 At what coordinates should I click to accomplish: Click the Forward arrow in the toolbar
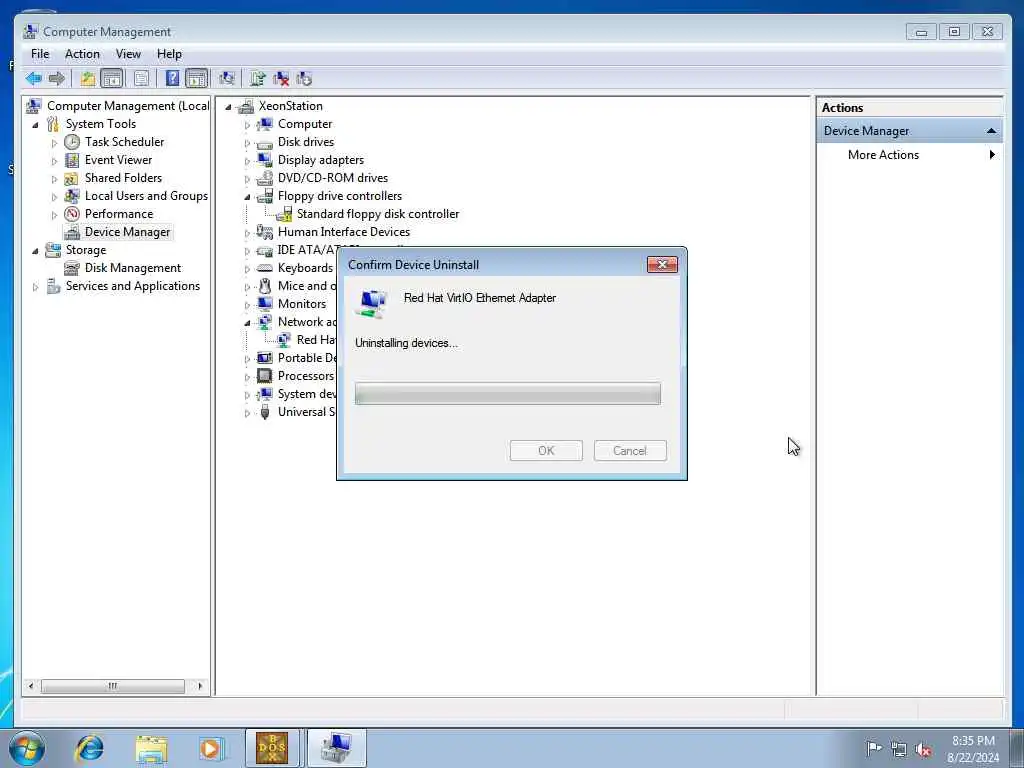(57, 79)
